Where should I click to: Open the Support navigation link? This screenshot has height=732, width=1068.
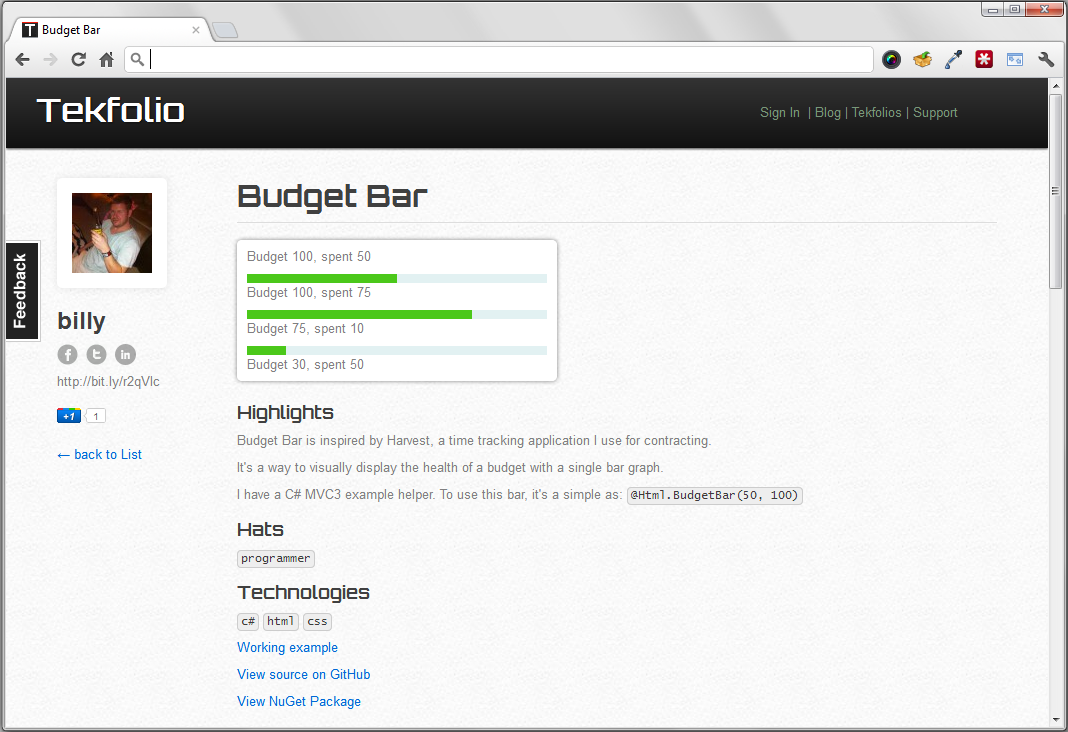(935, 112)
